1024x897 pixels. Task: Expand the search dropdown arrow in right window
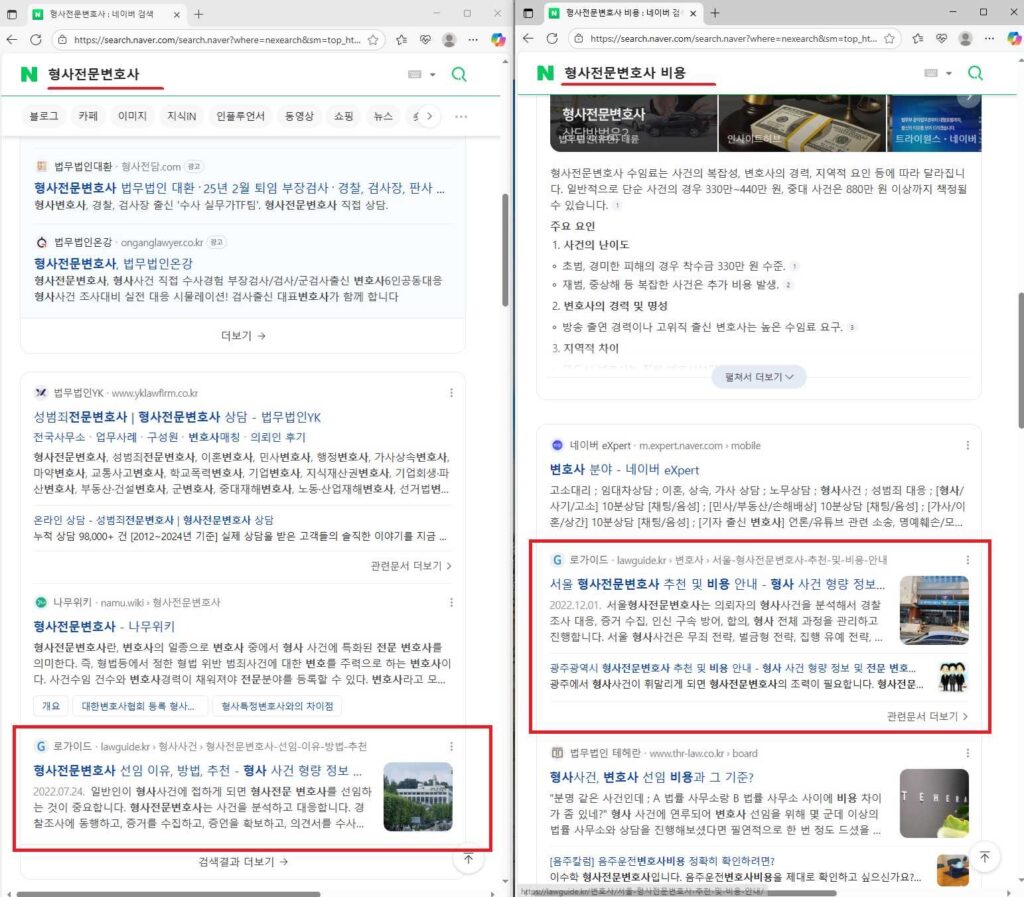coord(949,73)
